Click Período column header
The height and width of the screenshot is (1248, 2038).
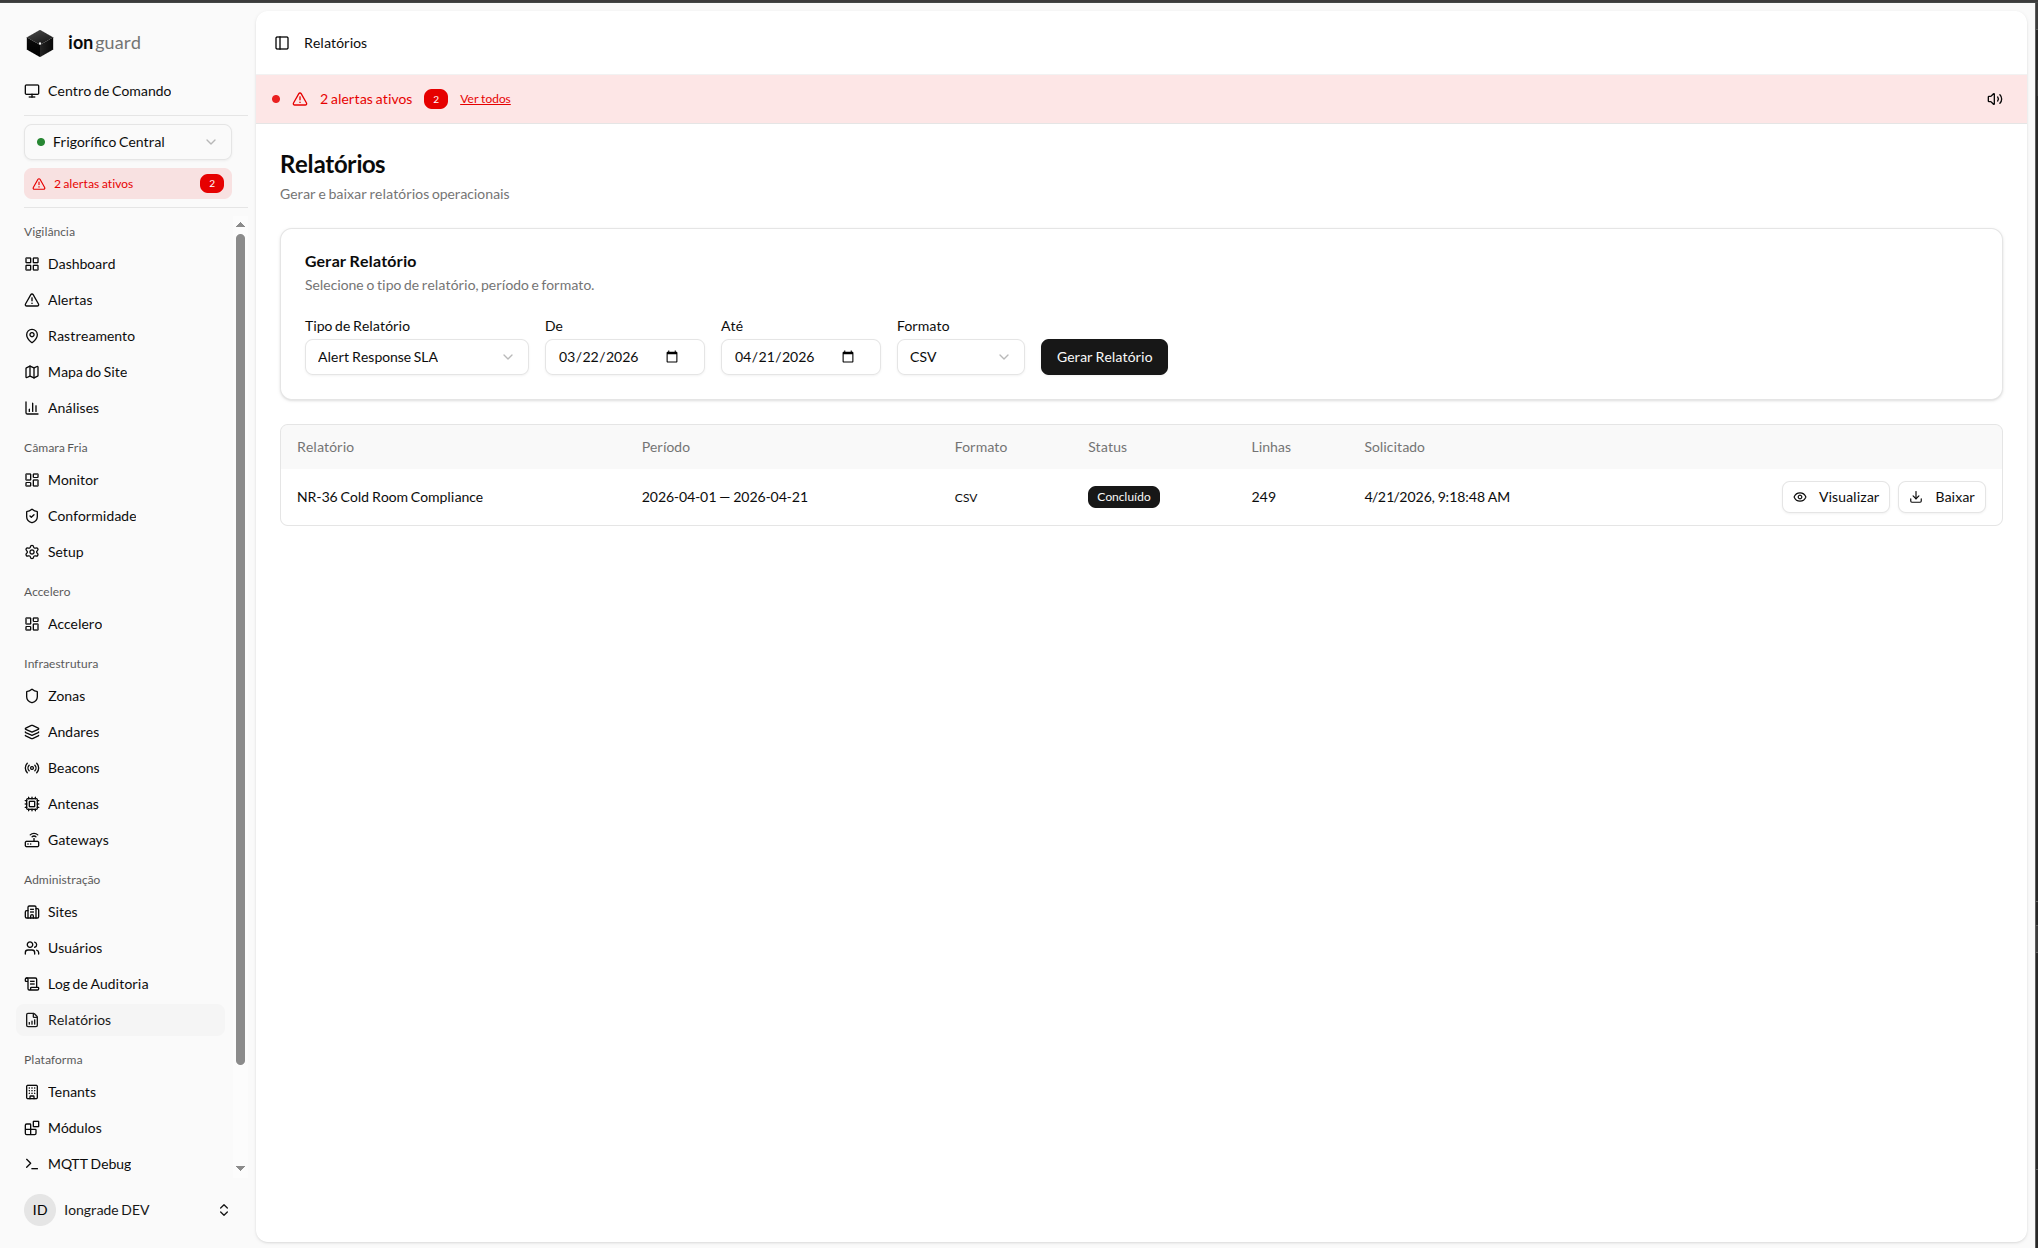666,447
